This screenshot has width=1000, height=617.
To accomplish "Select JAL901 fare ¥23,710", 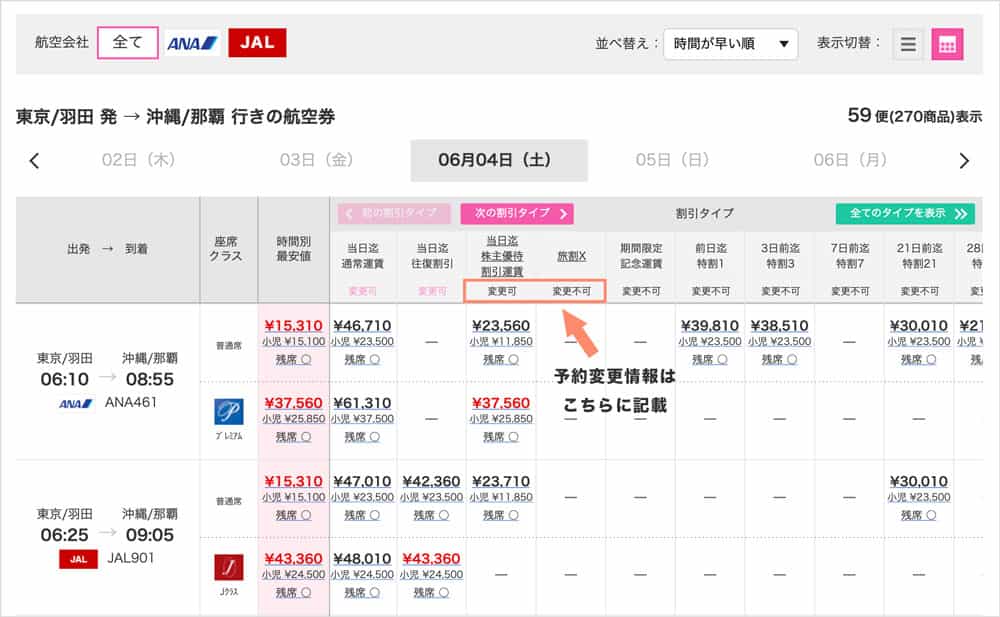I will [x=501, y=481].
